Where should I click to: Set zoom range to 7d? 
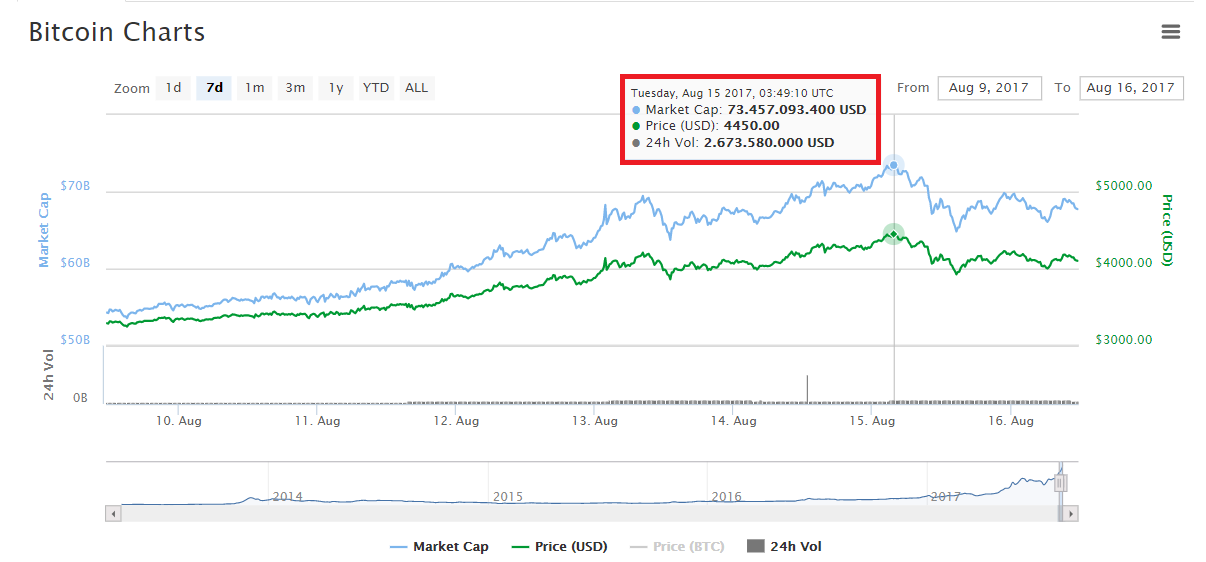point(214,88)
